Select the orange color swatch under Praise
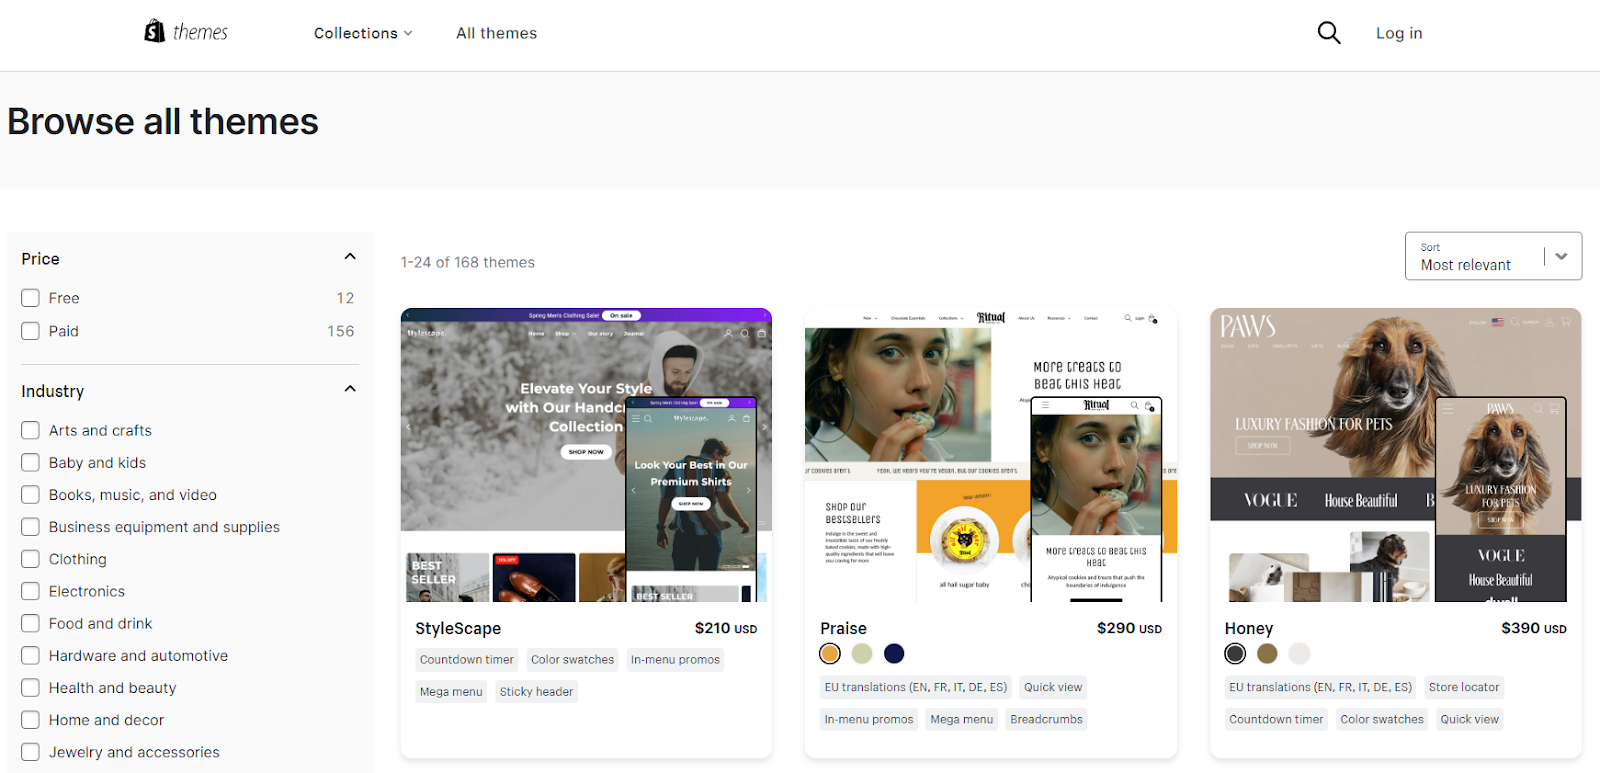1600x773 pixels. 830,653
